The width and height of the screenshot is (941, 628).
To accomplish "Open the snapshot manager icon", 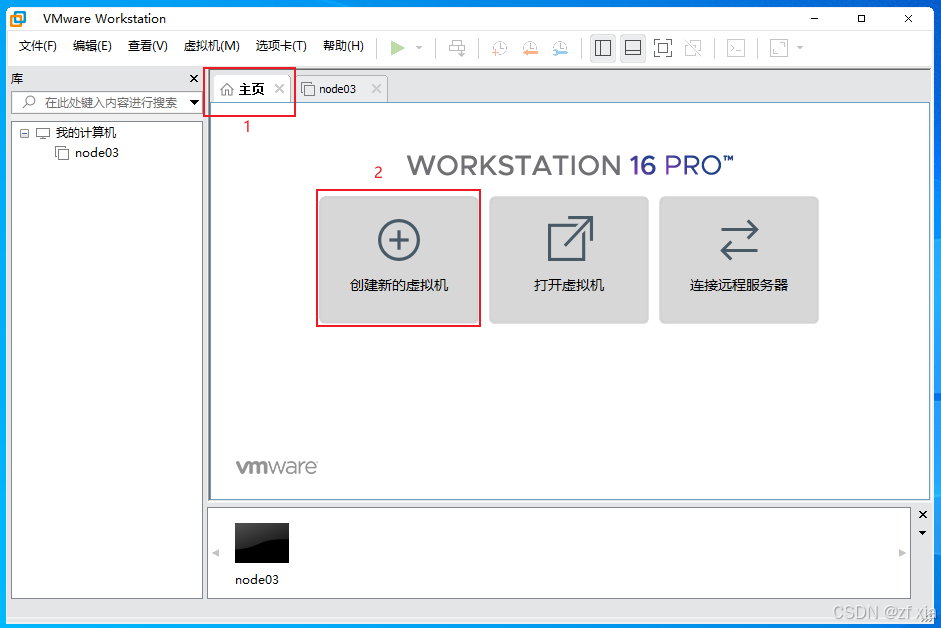I will pos(560,48).
